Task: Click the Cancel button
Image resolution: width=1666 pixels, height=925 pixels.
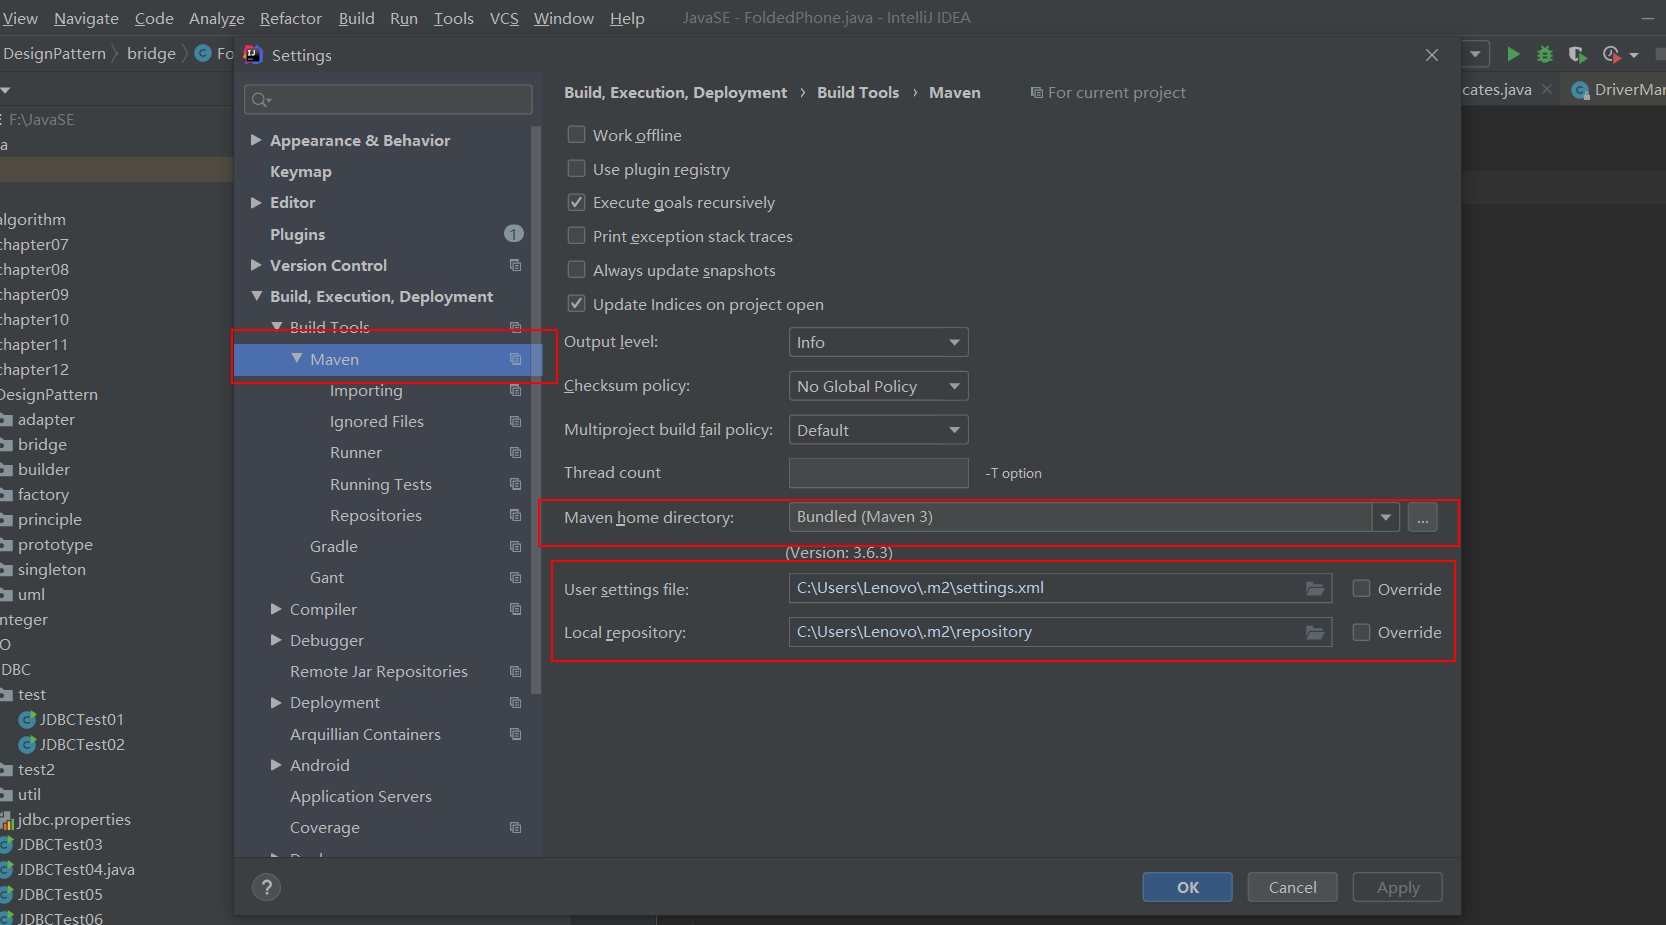Action: click(1292, 887)
